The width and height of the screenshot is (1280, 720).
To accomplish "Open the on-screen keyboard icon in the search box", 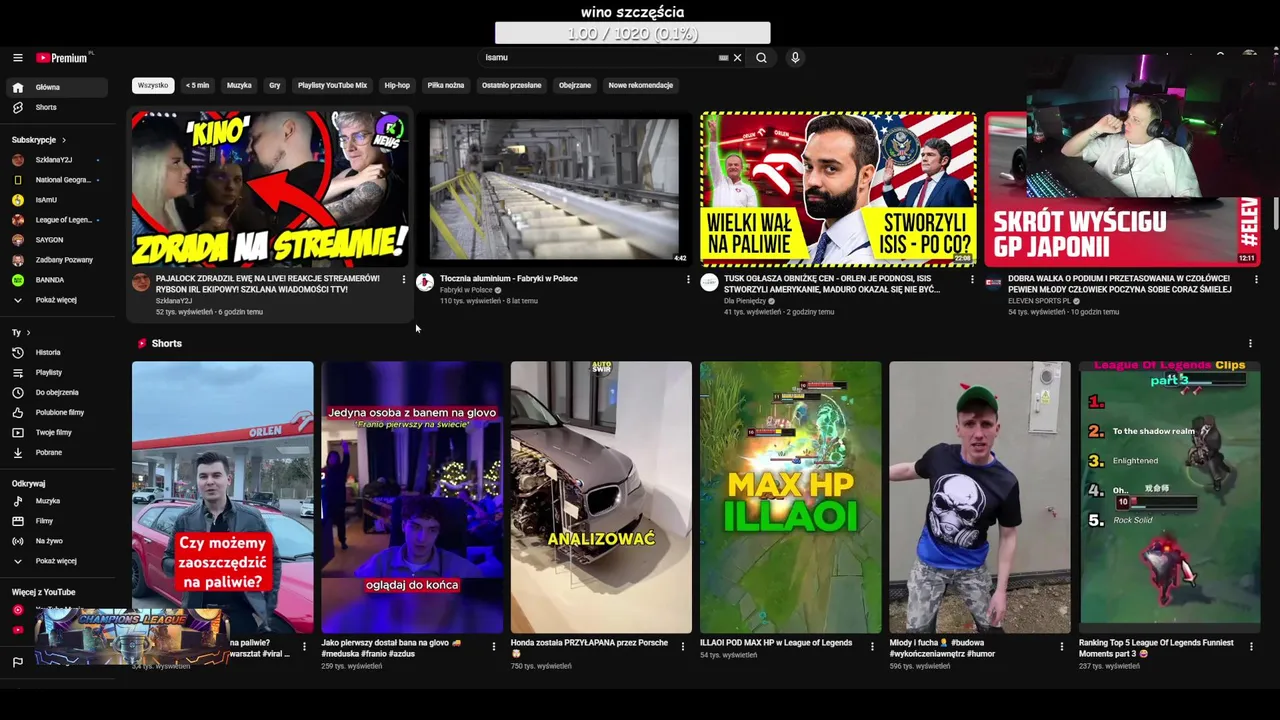I will click(x=723, y=58).
